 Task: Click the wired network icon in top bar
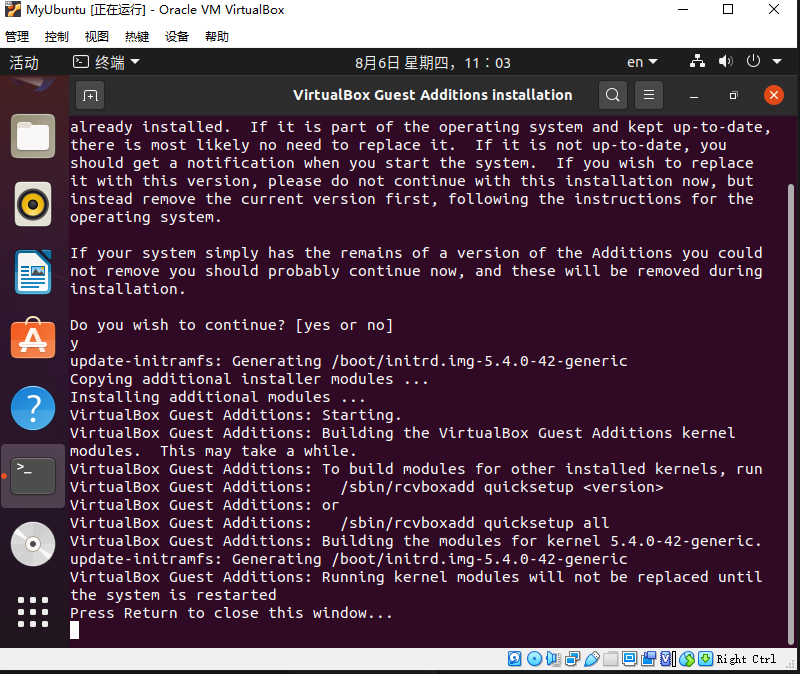click(x=697, y=62)
